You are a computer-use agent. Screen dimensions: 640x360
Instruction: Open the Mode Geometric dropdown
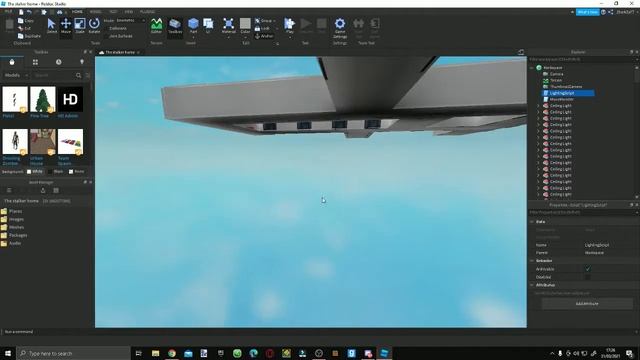(x=130, y=20)
